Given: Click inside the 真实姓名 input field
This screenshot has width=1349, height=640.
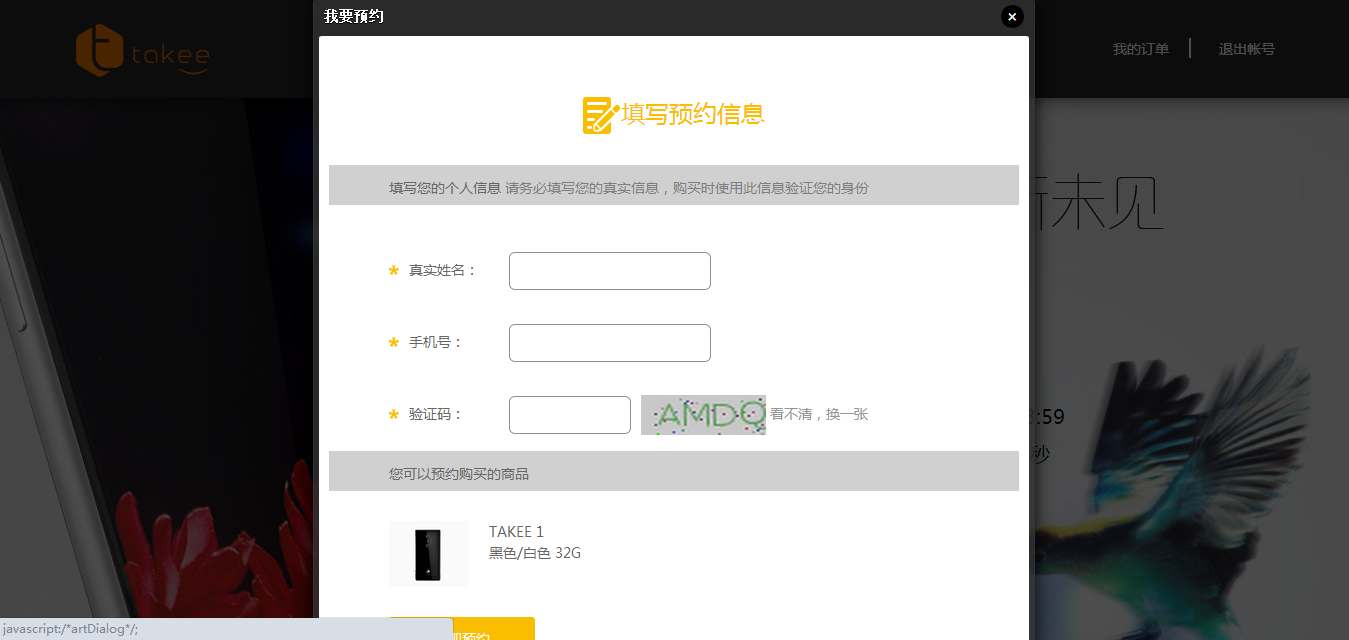Looking at the screenshot, I should point(609,271).
